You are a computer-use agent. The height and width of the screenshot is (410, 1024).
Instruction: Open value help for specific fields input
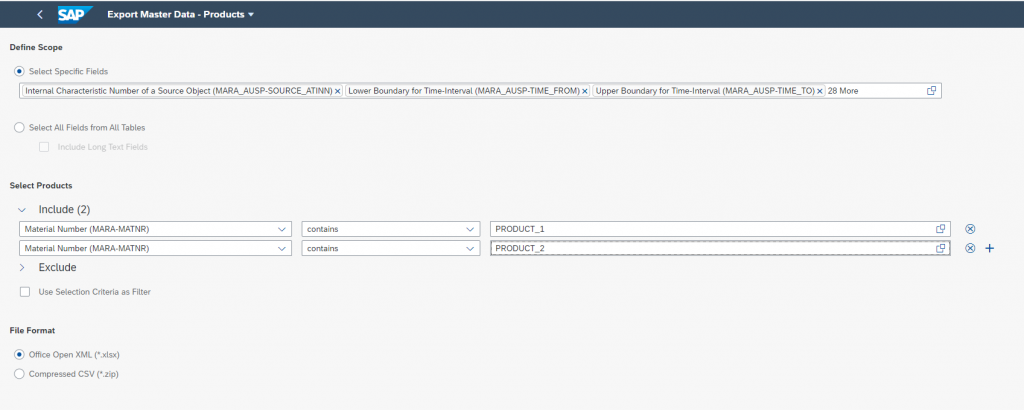coord(932,91)
